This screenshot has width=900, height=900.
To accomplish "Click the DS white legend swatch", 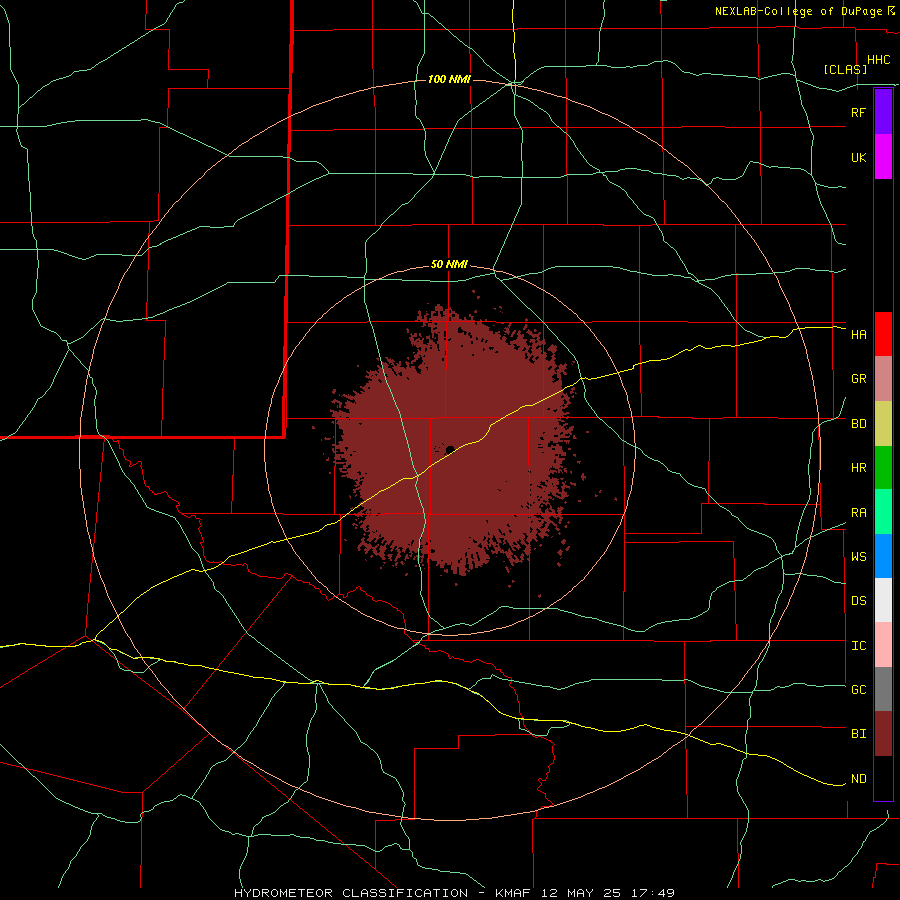I will 883,600.
